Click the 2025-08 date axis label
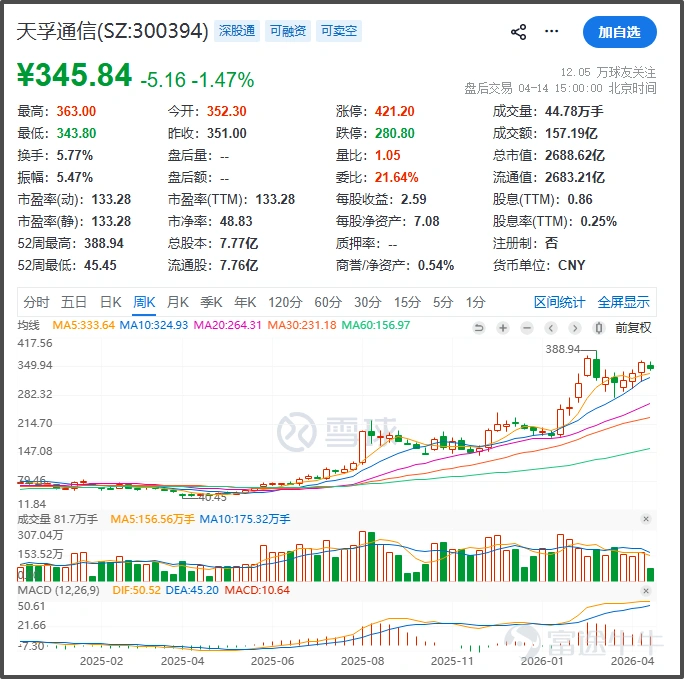This screenshot has height=679, width=684. pyautogui.click(x=362, y=661)
